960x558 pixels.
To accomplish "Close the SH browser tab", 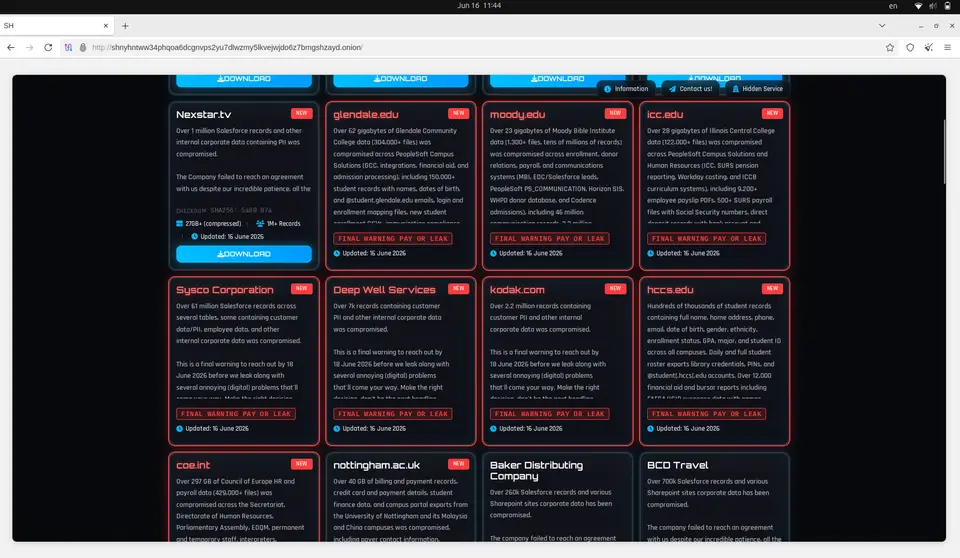I will (x=106, y=26).
